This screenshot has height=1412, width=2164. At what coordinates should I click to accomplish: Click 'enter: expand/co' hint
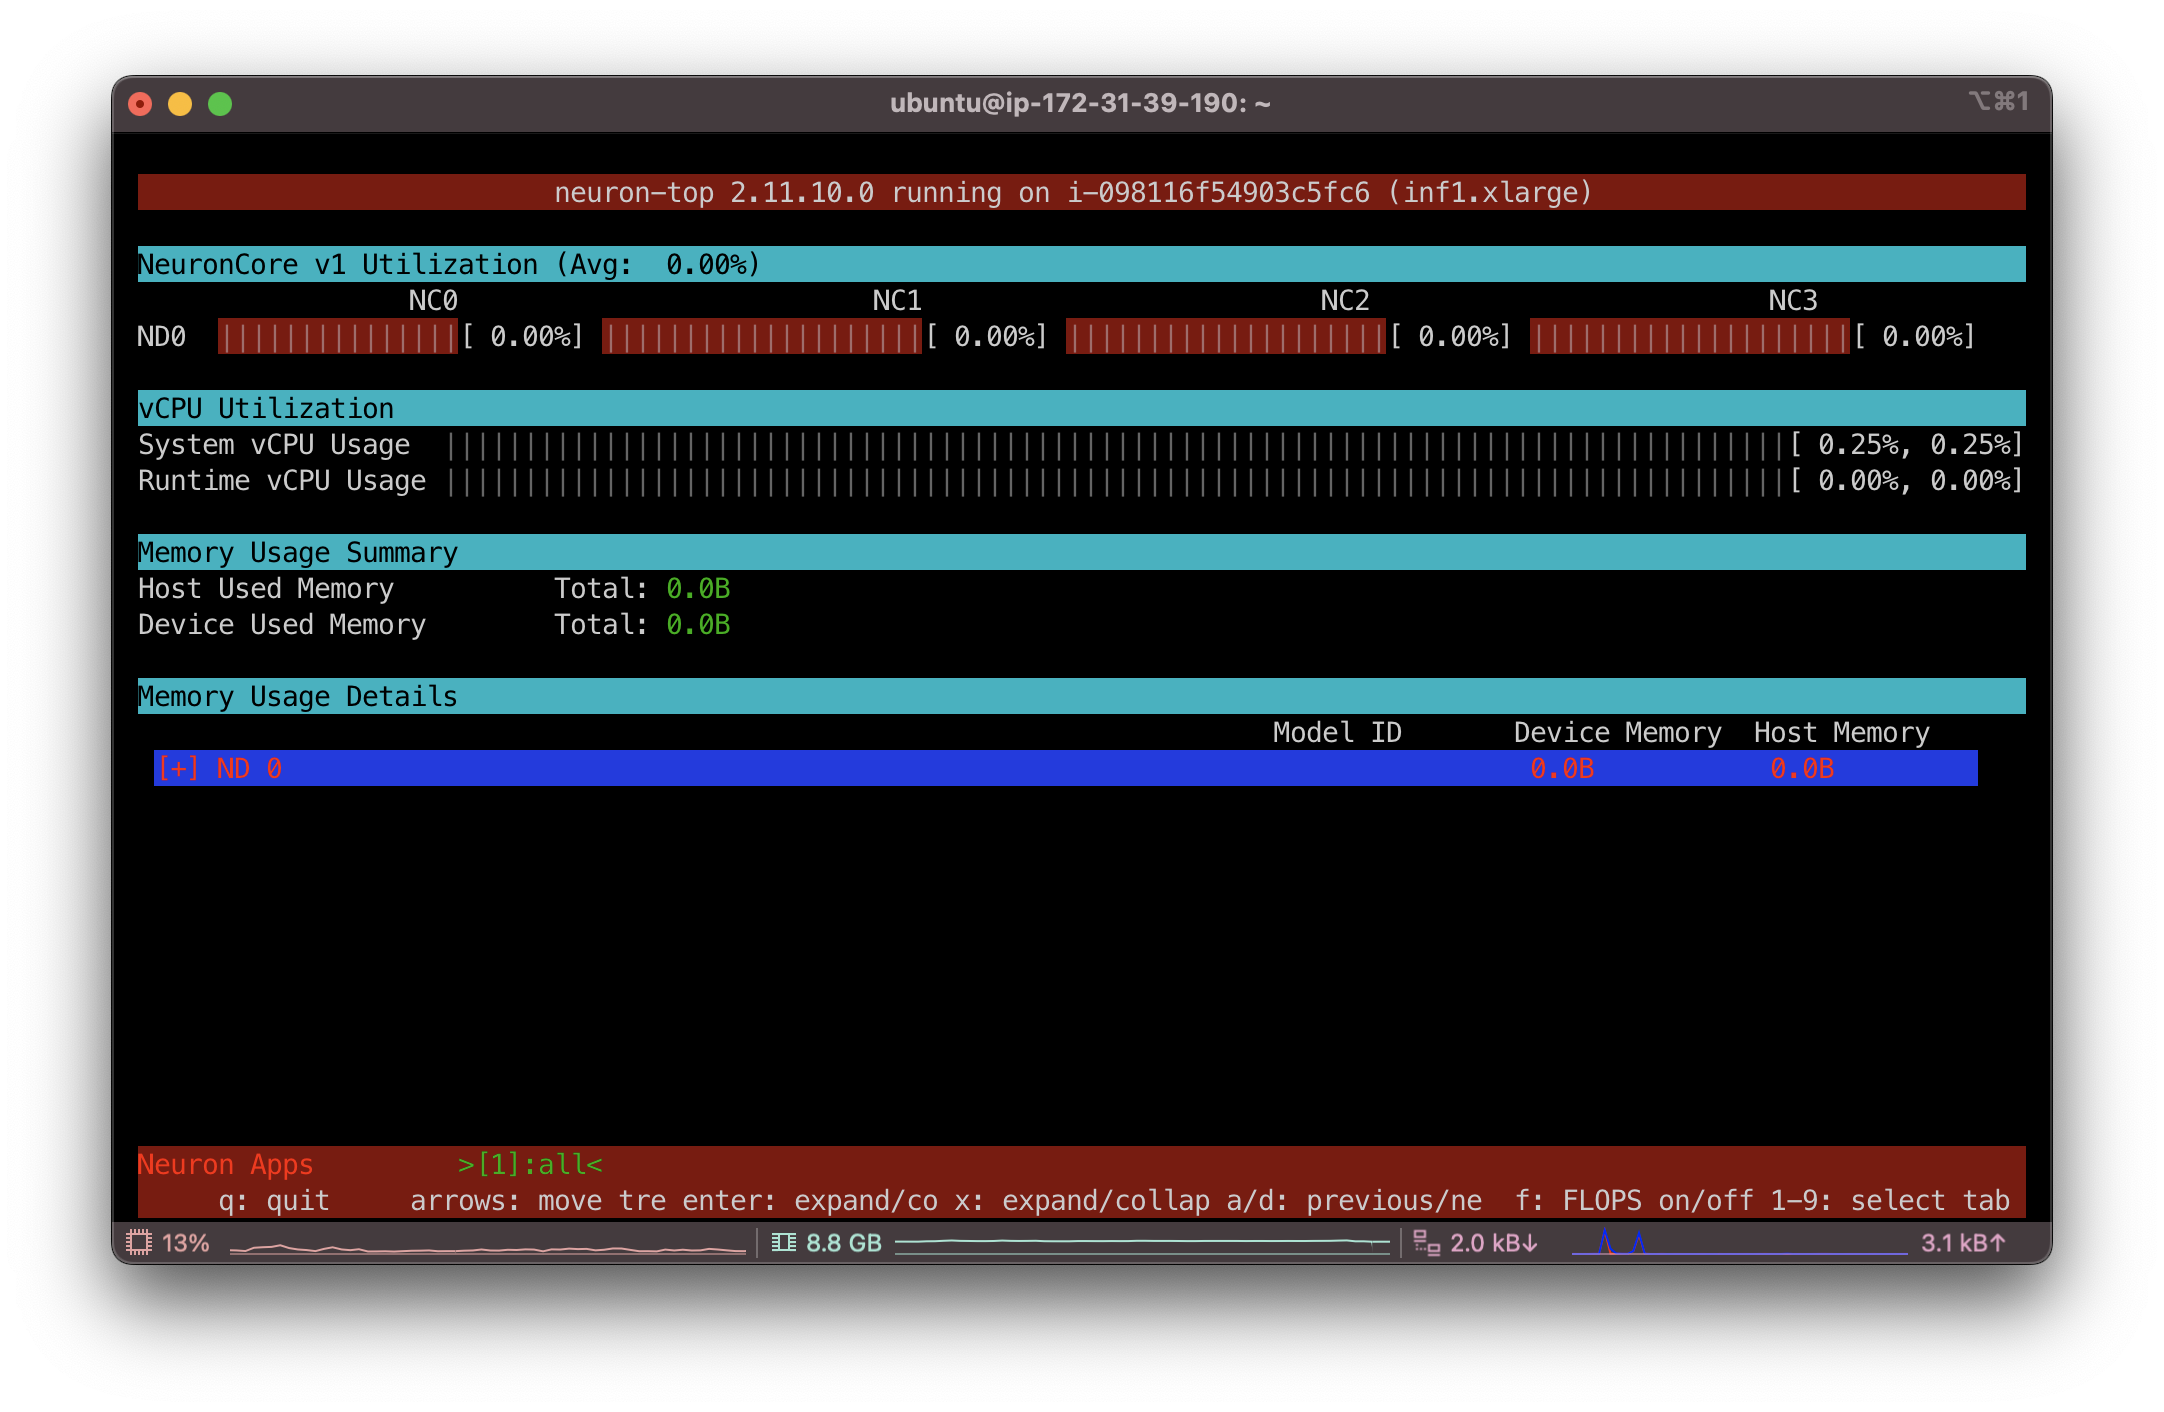pos(810,1201)
